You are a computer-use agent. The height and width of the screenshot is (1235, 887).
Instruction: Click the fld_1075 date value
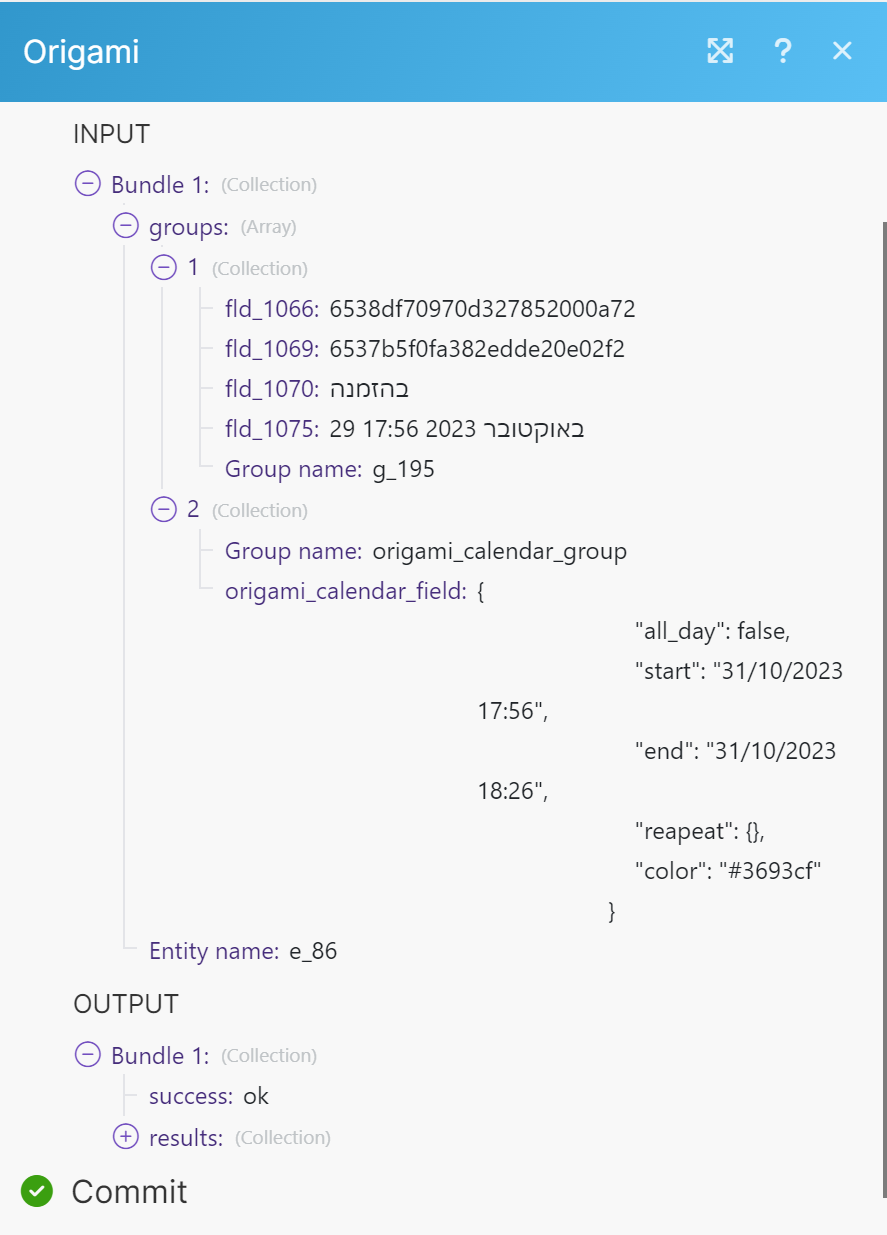tap(456, 429)
